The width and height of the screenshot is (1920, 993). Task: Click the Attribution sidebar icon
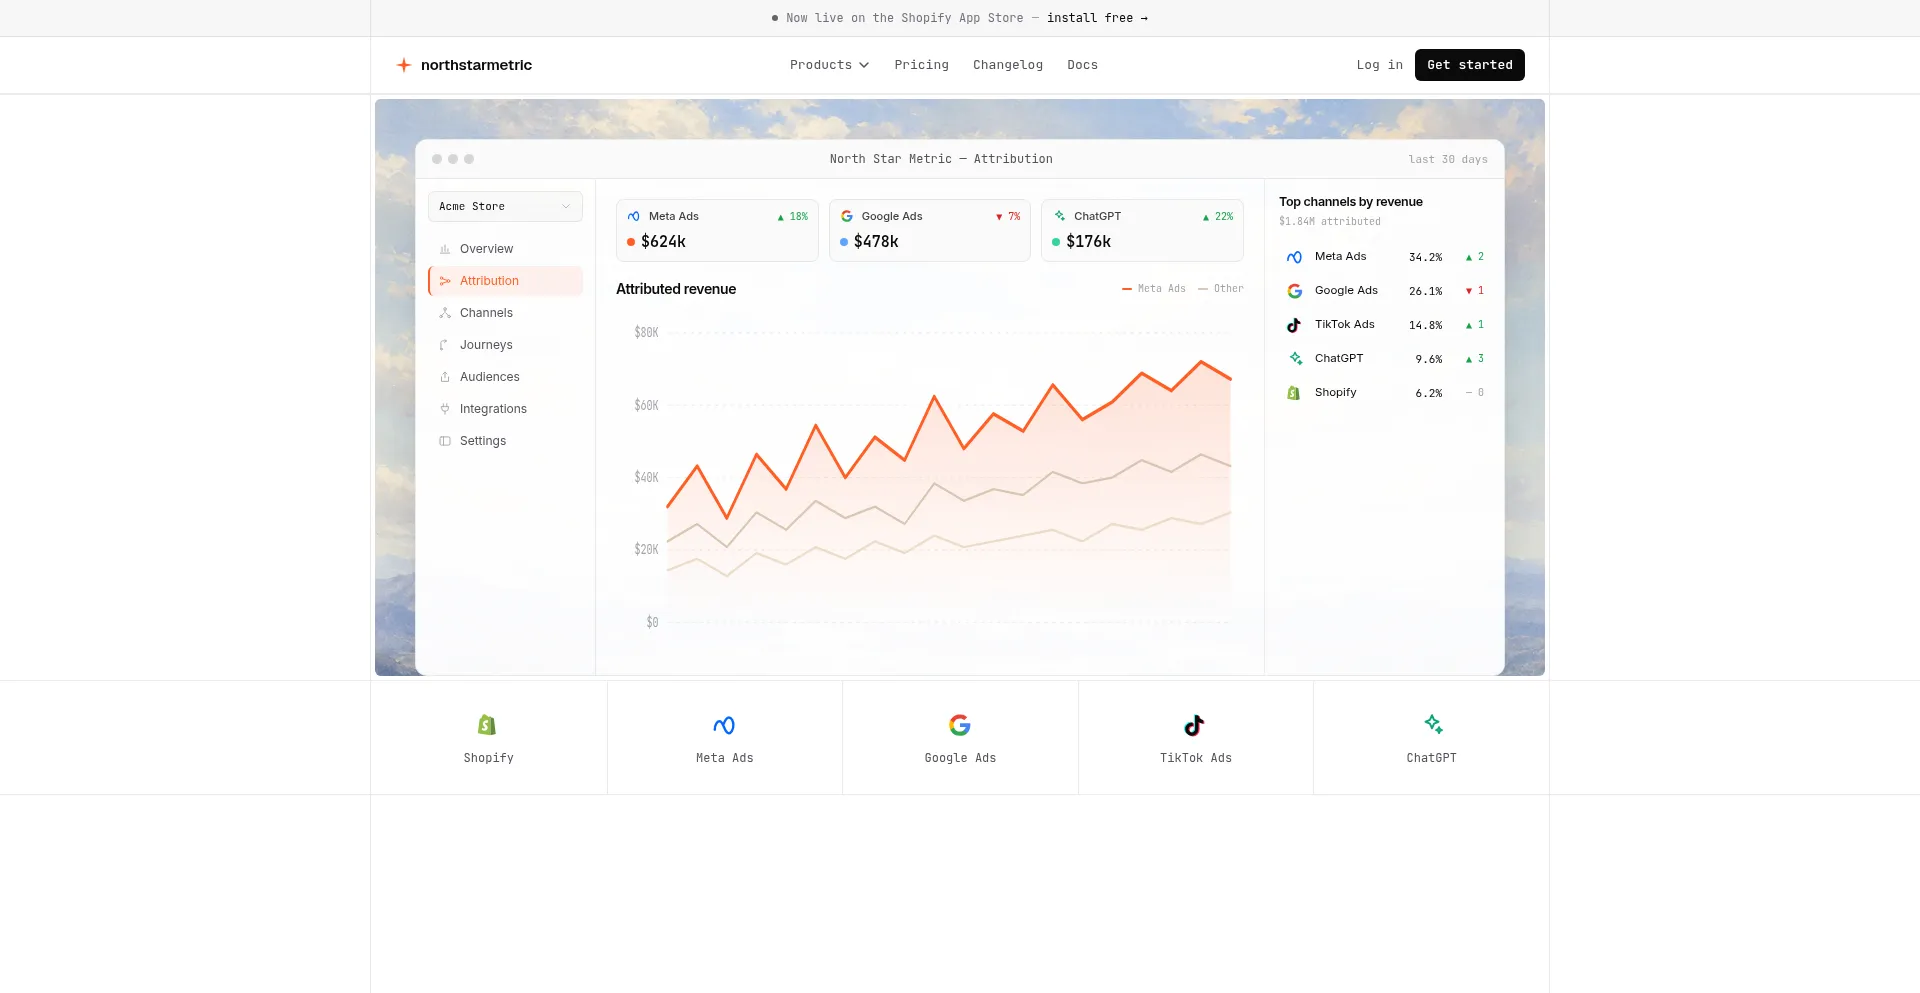445,281
